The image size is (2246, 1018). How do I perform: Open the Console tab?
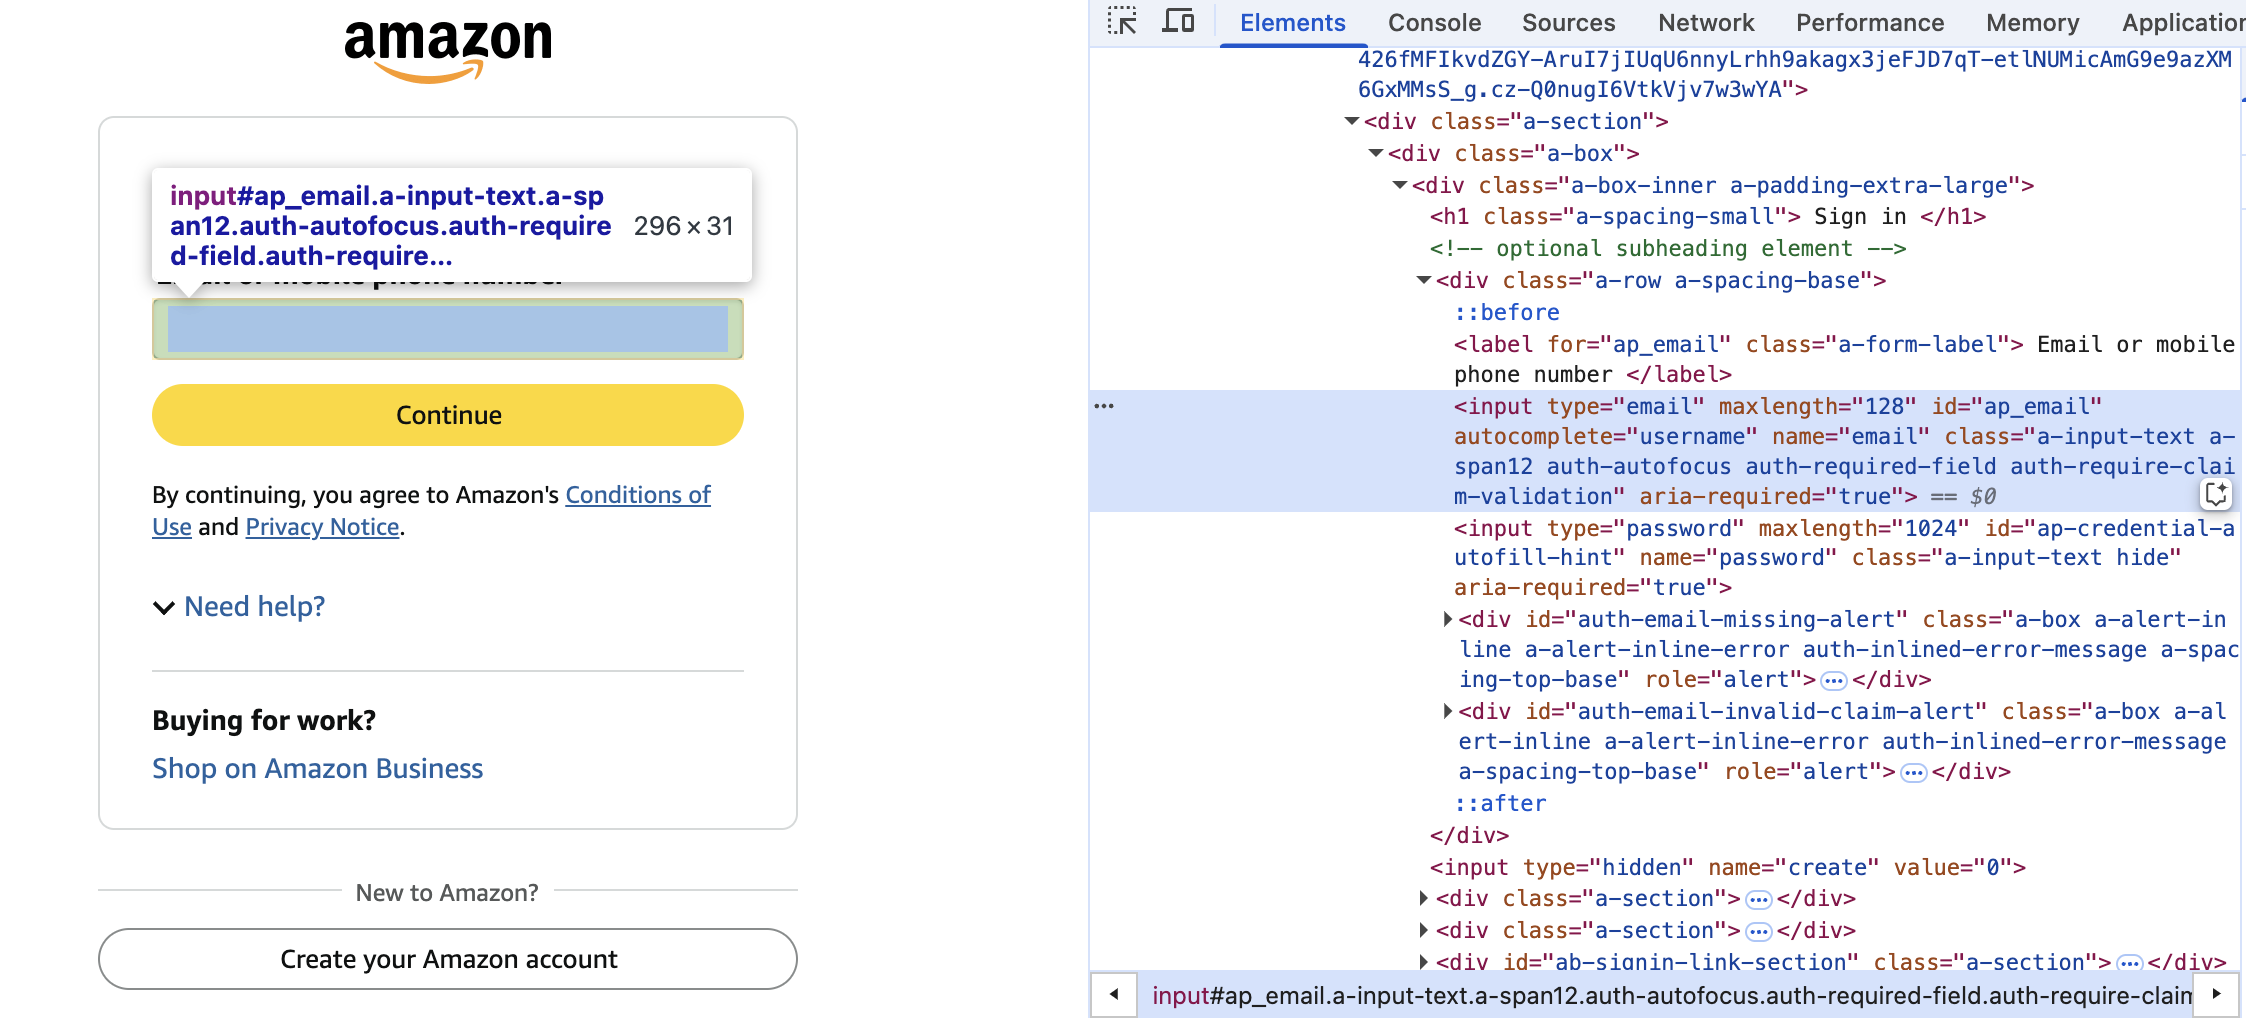1434,22
